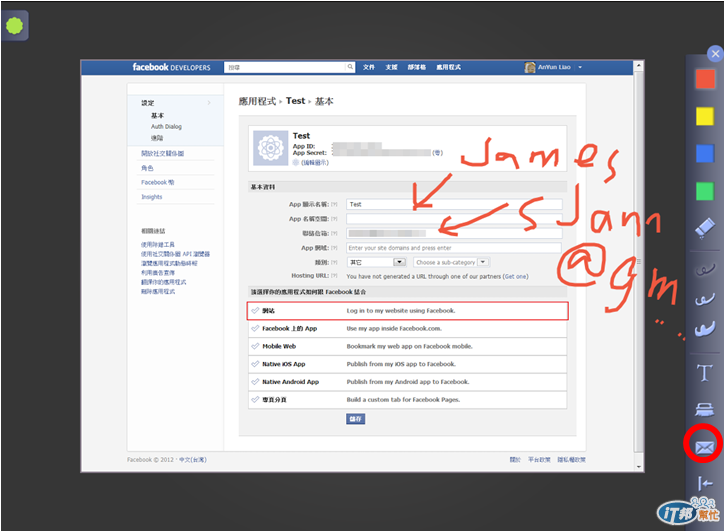This screenshot has width=725, height=532.
Task: Open Insights in the sidebar
Action: pyautogui.click(x=152, y=197)
